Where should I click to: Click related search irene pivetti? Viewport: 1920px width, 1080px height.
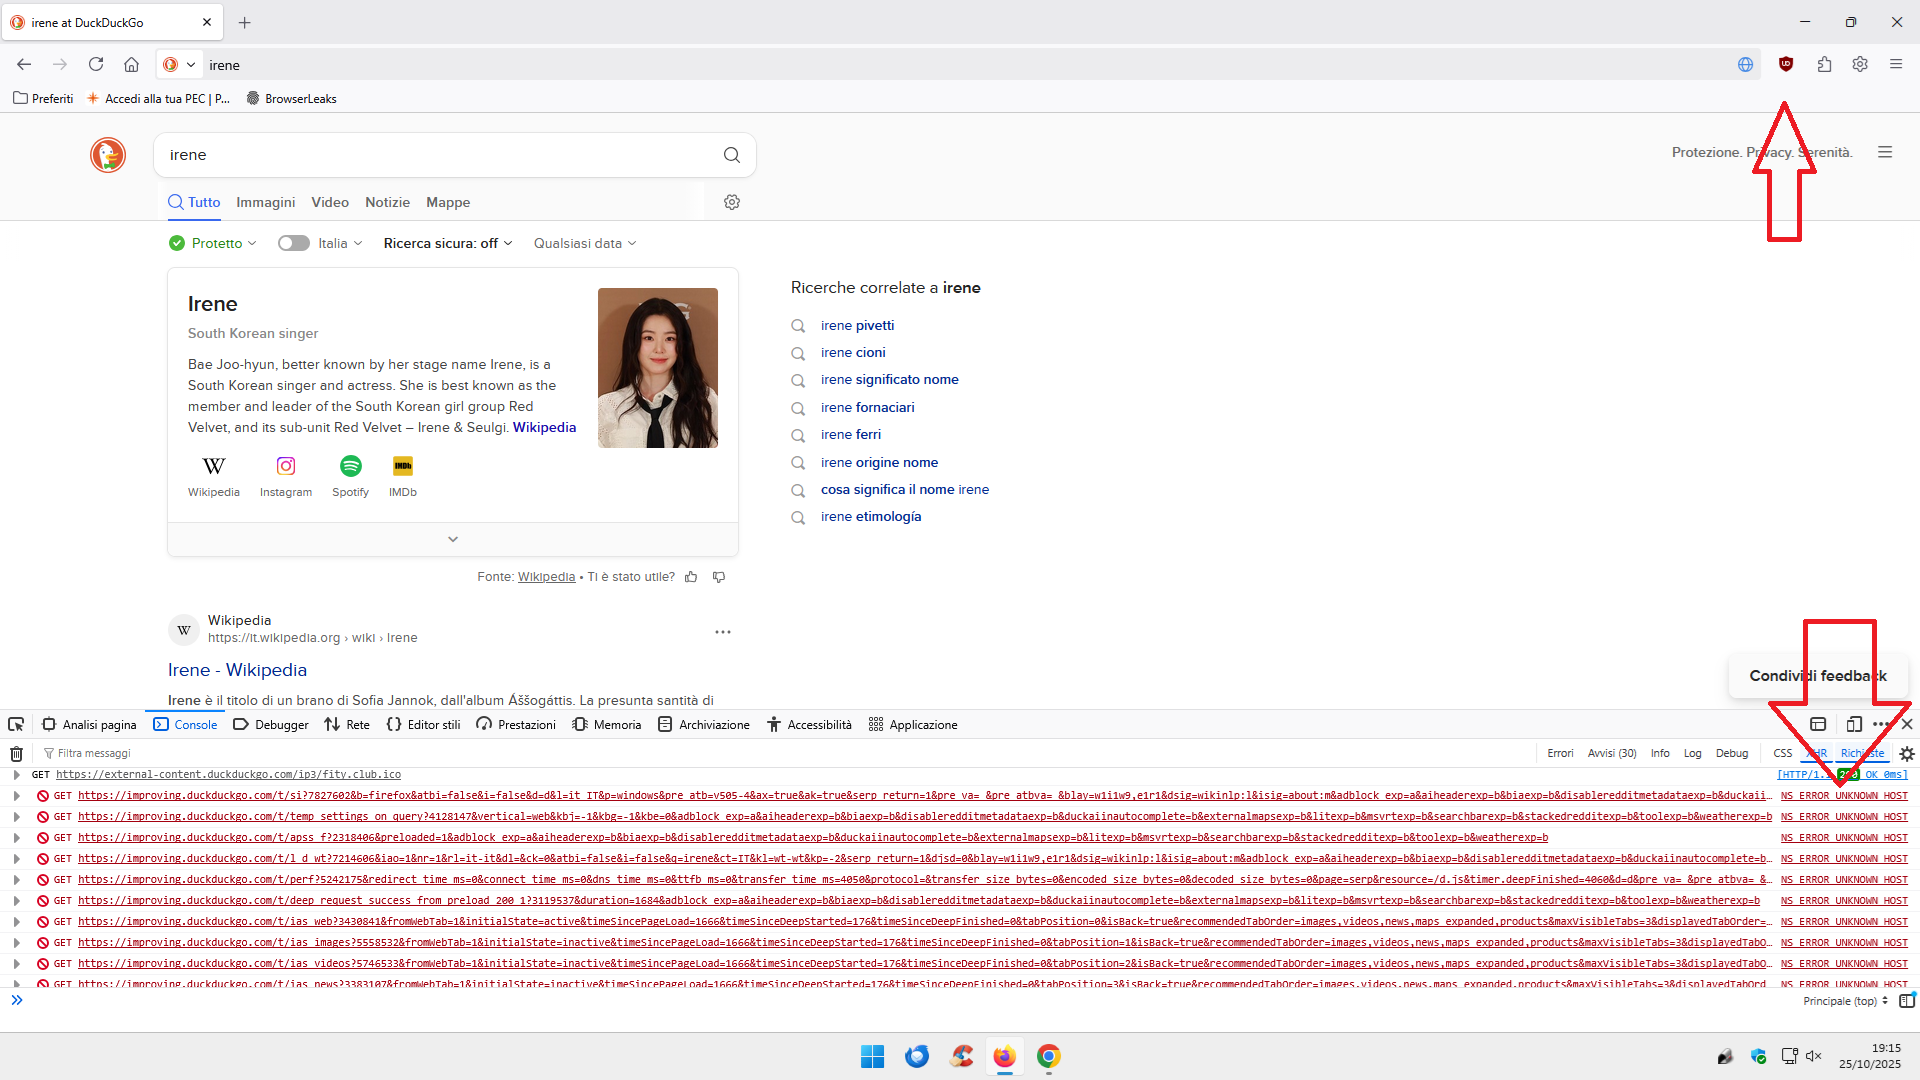[x=857, y=325]
